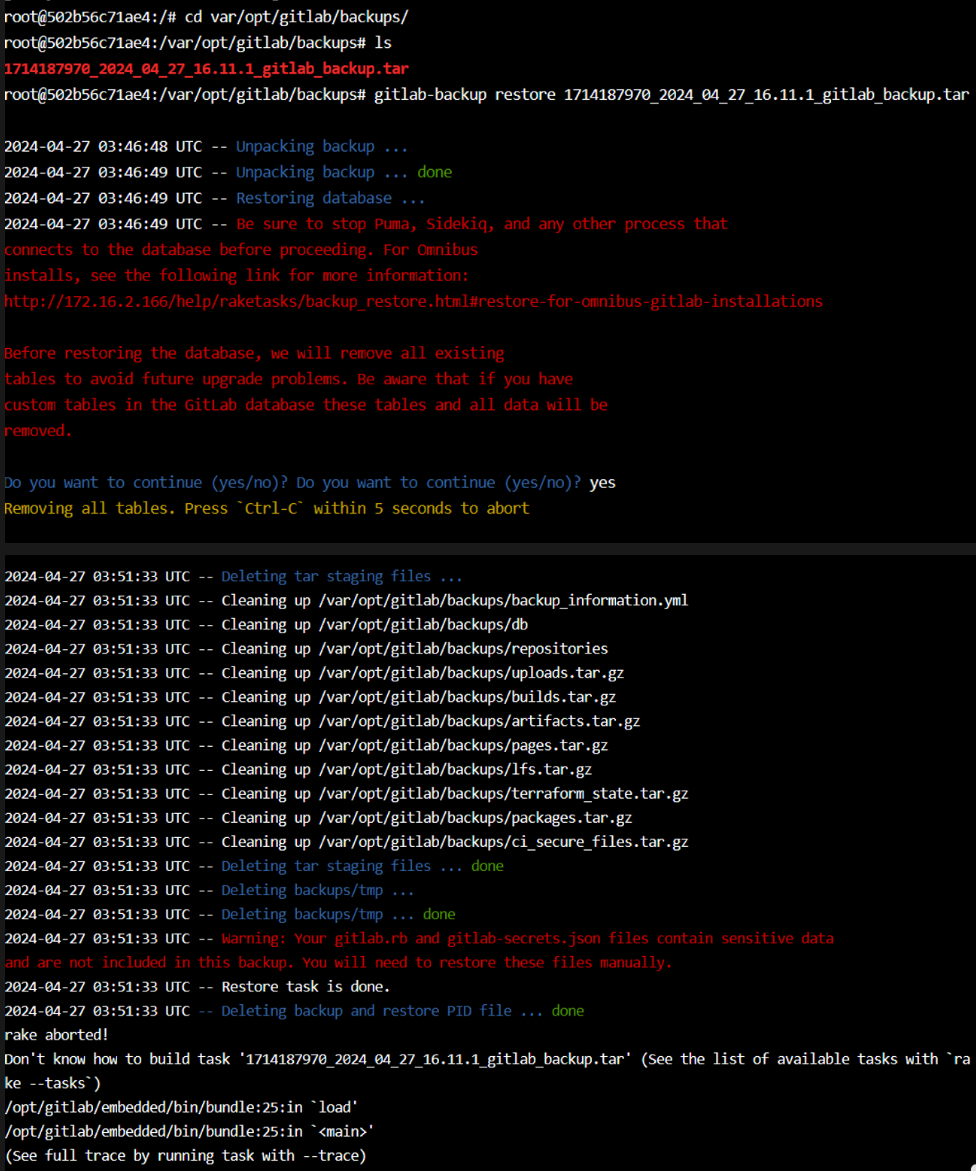Click '(See full trace by running task with --trace)'
This screenshot has height=1171, width=976.
[x=185, y=1156]
